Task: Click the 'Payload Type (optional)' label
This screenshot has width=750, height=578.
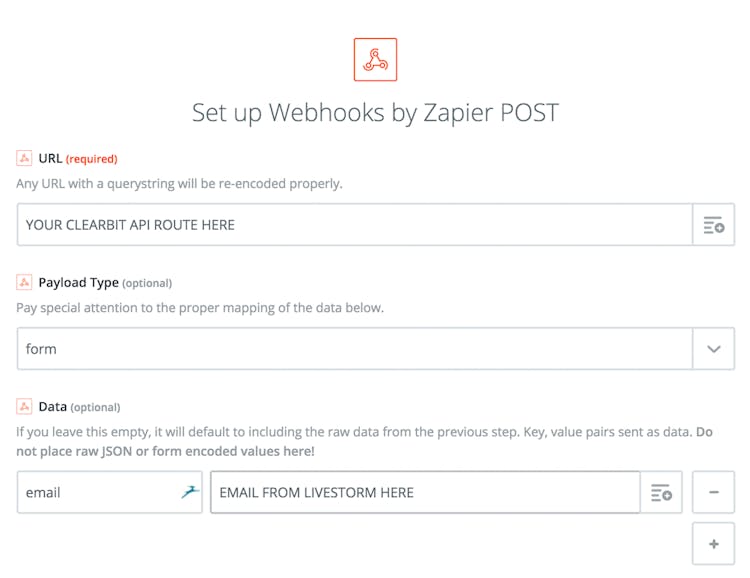Action: click(x=105, y=282)
